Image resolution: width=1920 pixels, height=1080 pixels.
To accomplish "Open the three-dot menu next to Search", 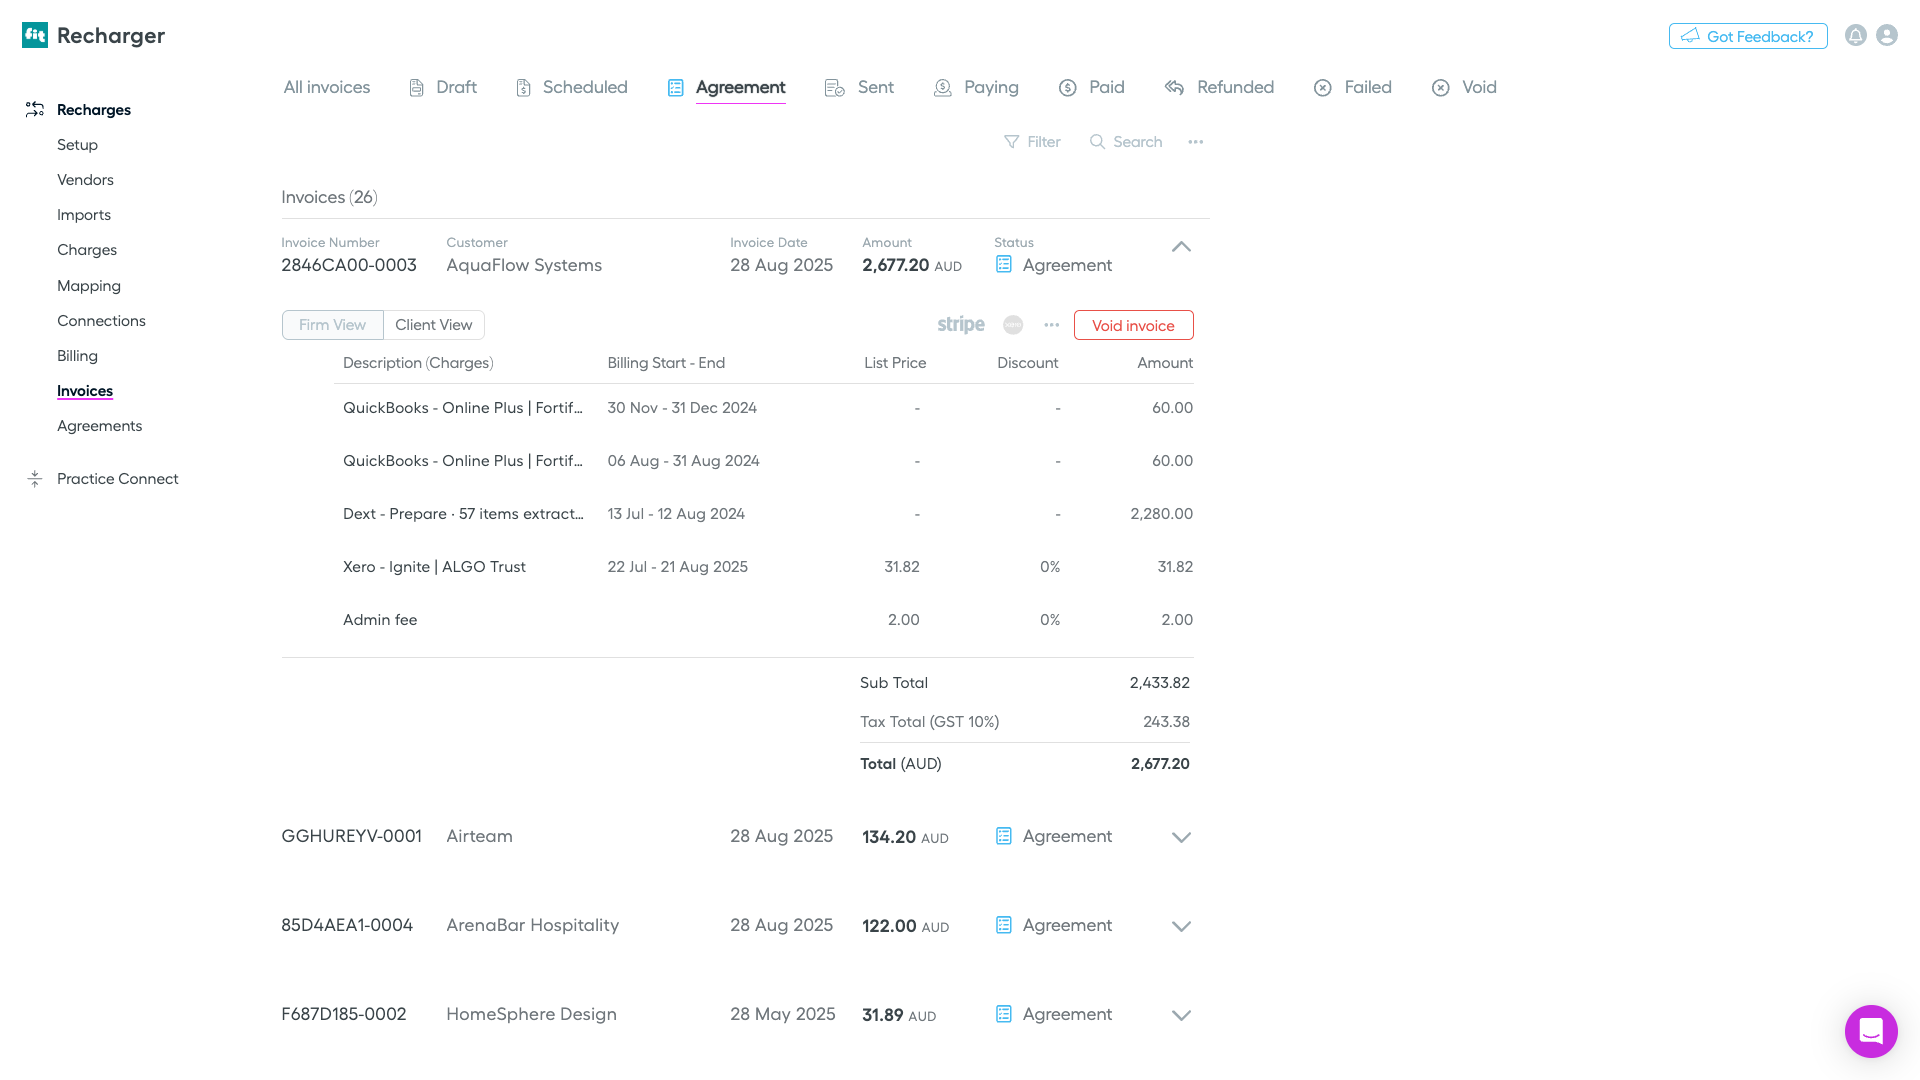I will 1195,142.
